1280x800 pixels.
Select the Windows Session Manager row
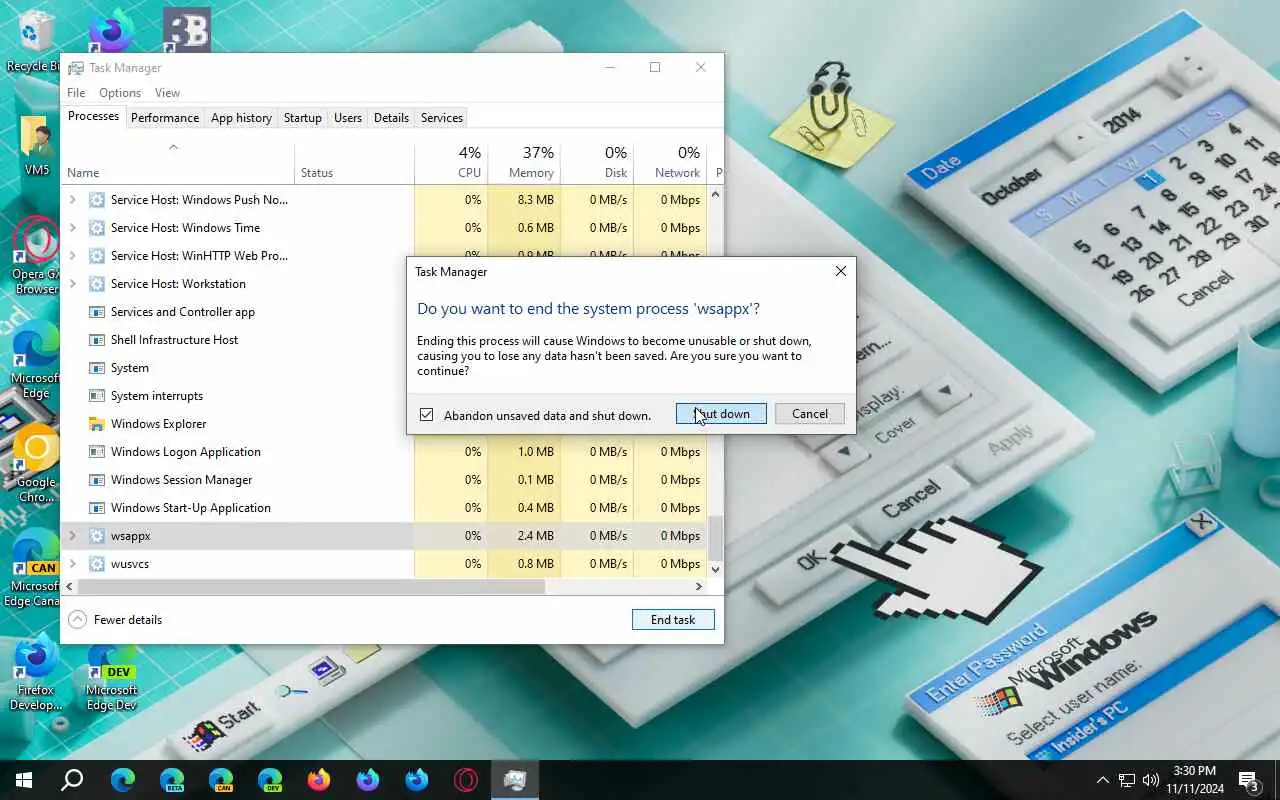384,480
